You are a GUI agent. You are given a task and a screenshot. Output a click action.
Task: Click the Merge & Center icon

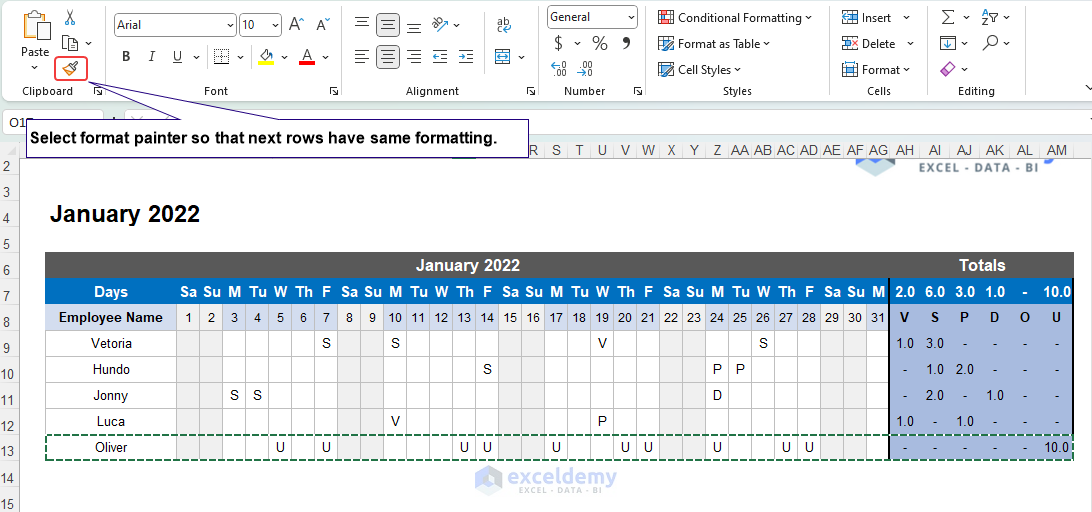point(502,56)
